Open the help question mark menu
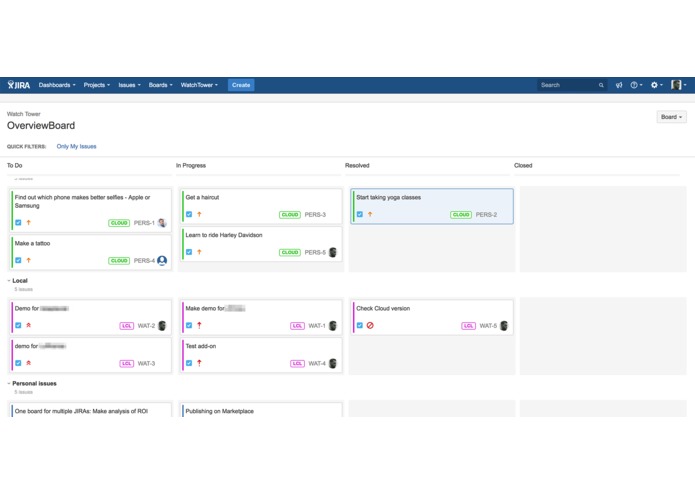This screenshot has height=494, width=695. pyautogui.click(x=636, y=85)
